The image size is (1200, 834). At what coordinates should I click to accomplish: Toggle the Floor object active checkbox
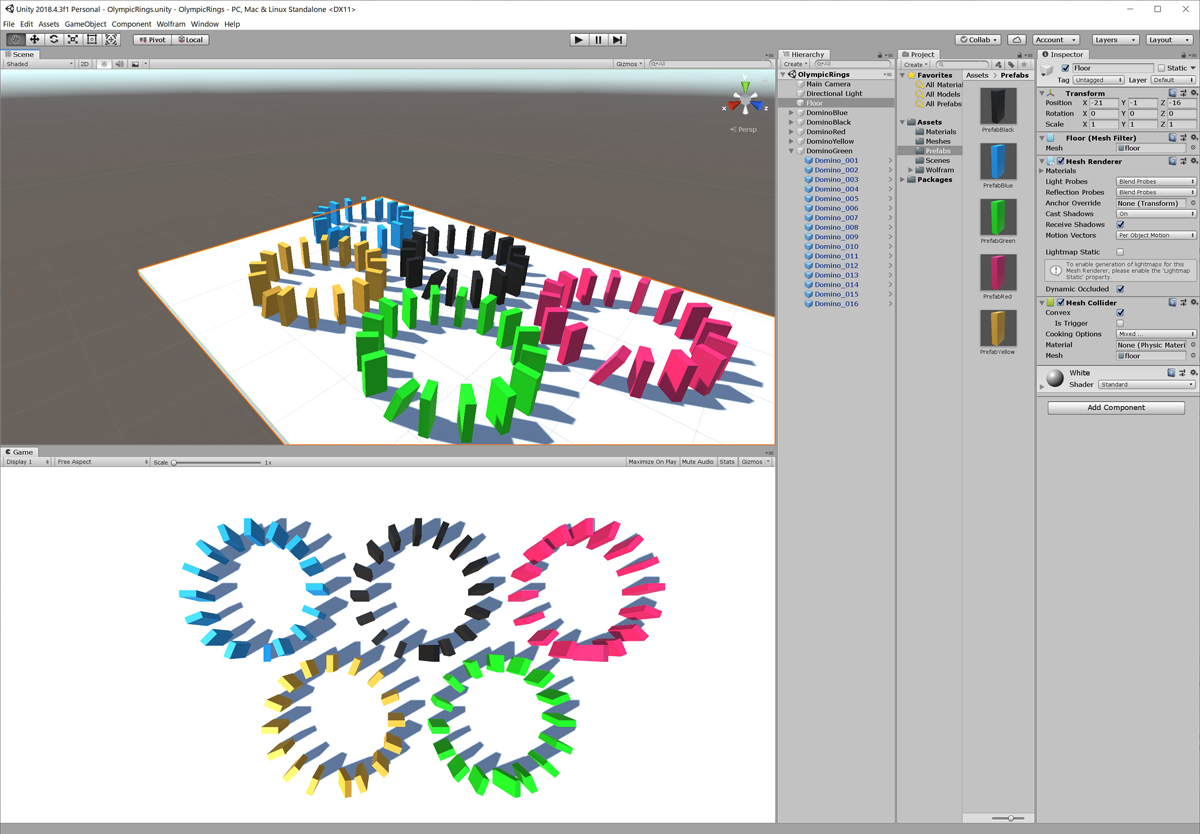pyautogui.click(x=1065, y=68)
